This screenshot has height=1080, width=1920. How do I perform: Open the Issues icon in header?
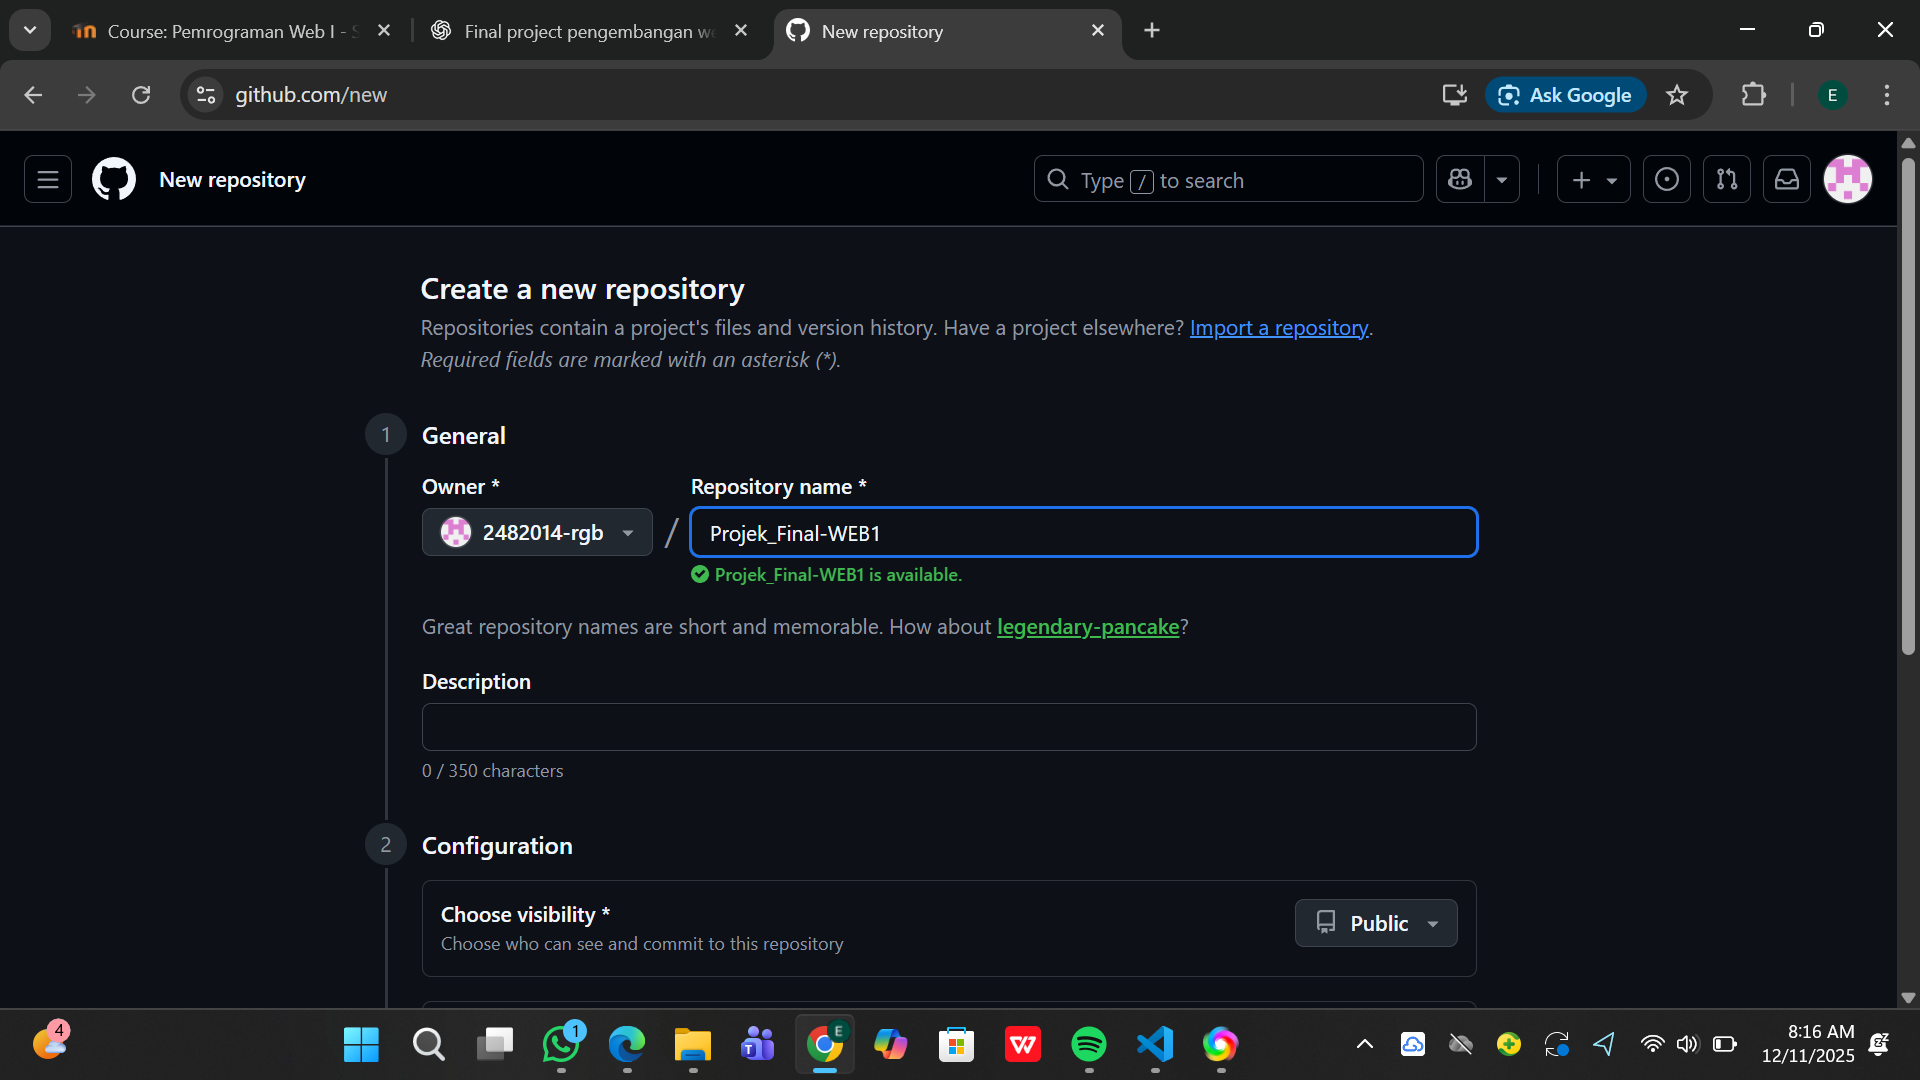tap(1666, 180)
